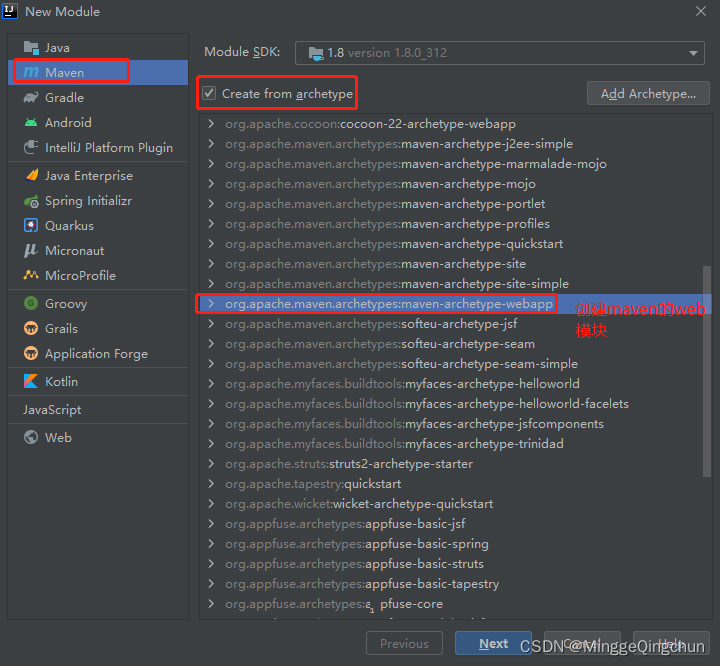Click the Micronaut mu icon
Image resolution: width=720 pixels, height=666 pixels.
[x=31, y=250]
